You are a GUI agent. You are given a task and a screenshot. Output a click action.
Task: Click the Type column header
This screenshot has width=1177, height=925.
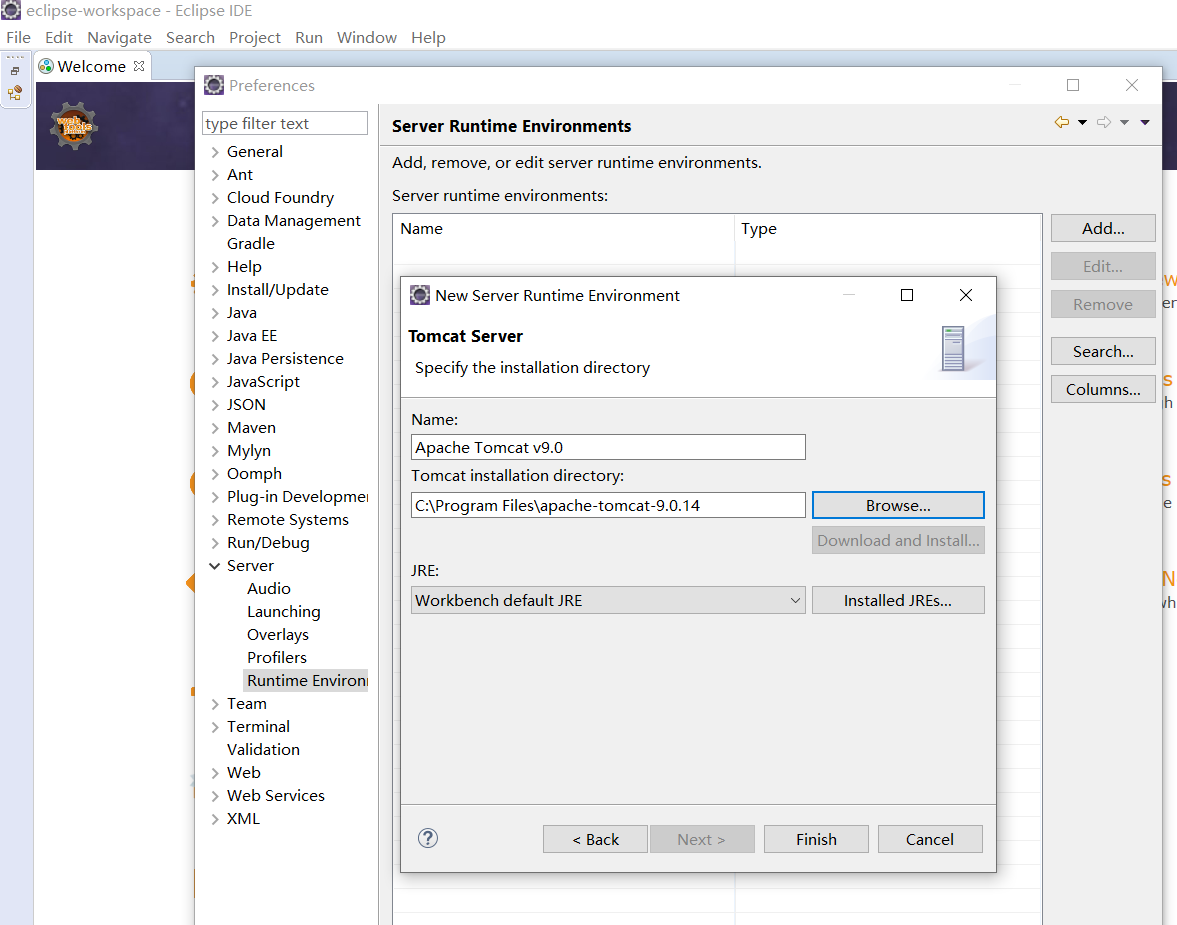[888, 228]
